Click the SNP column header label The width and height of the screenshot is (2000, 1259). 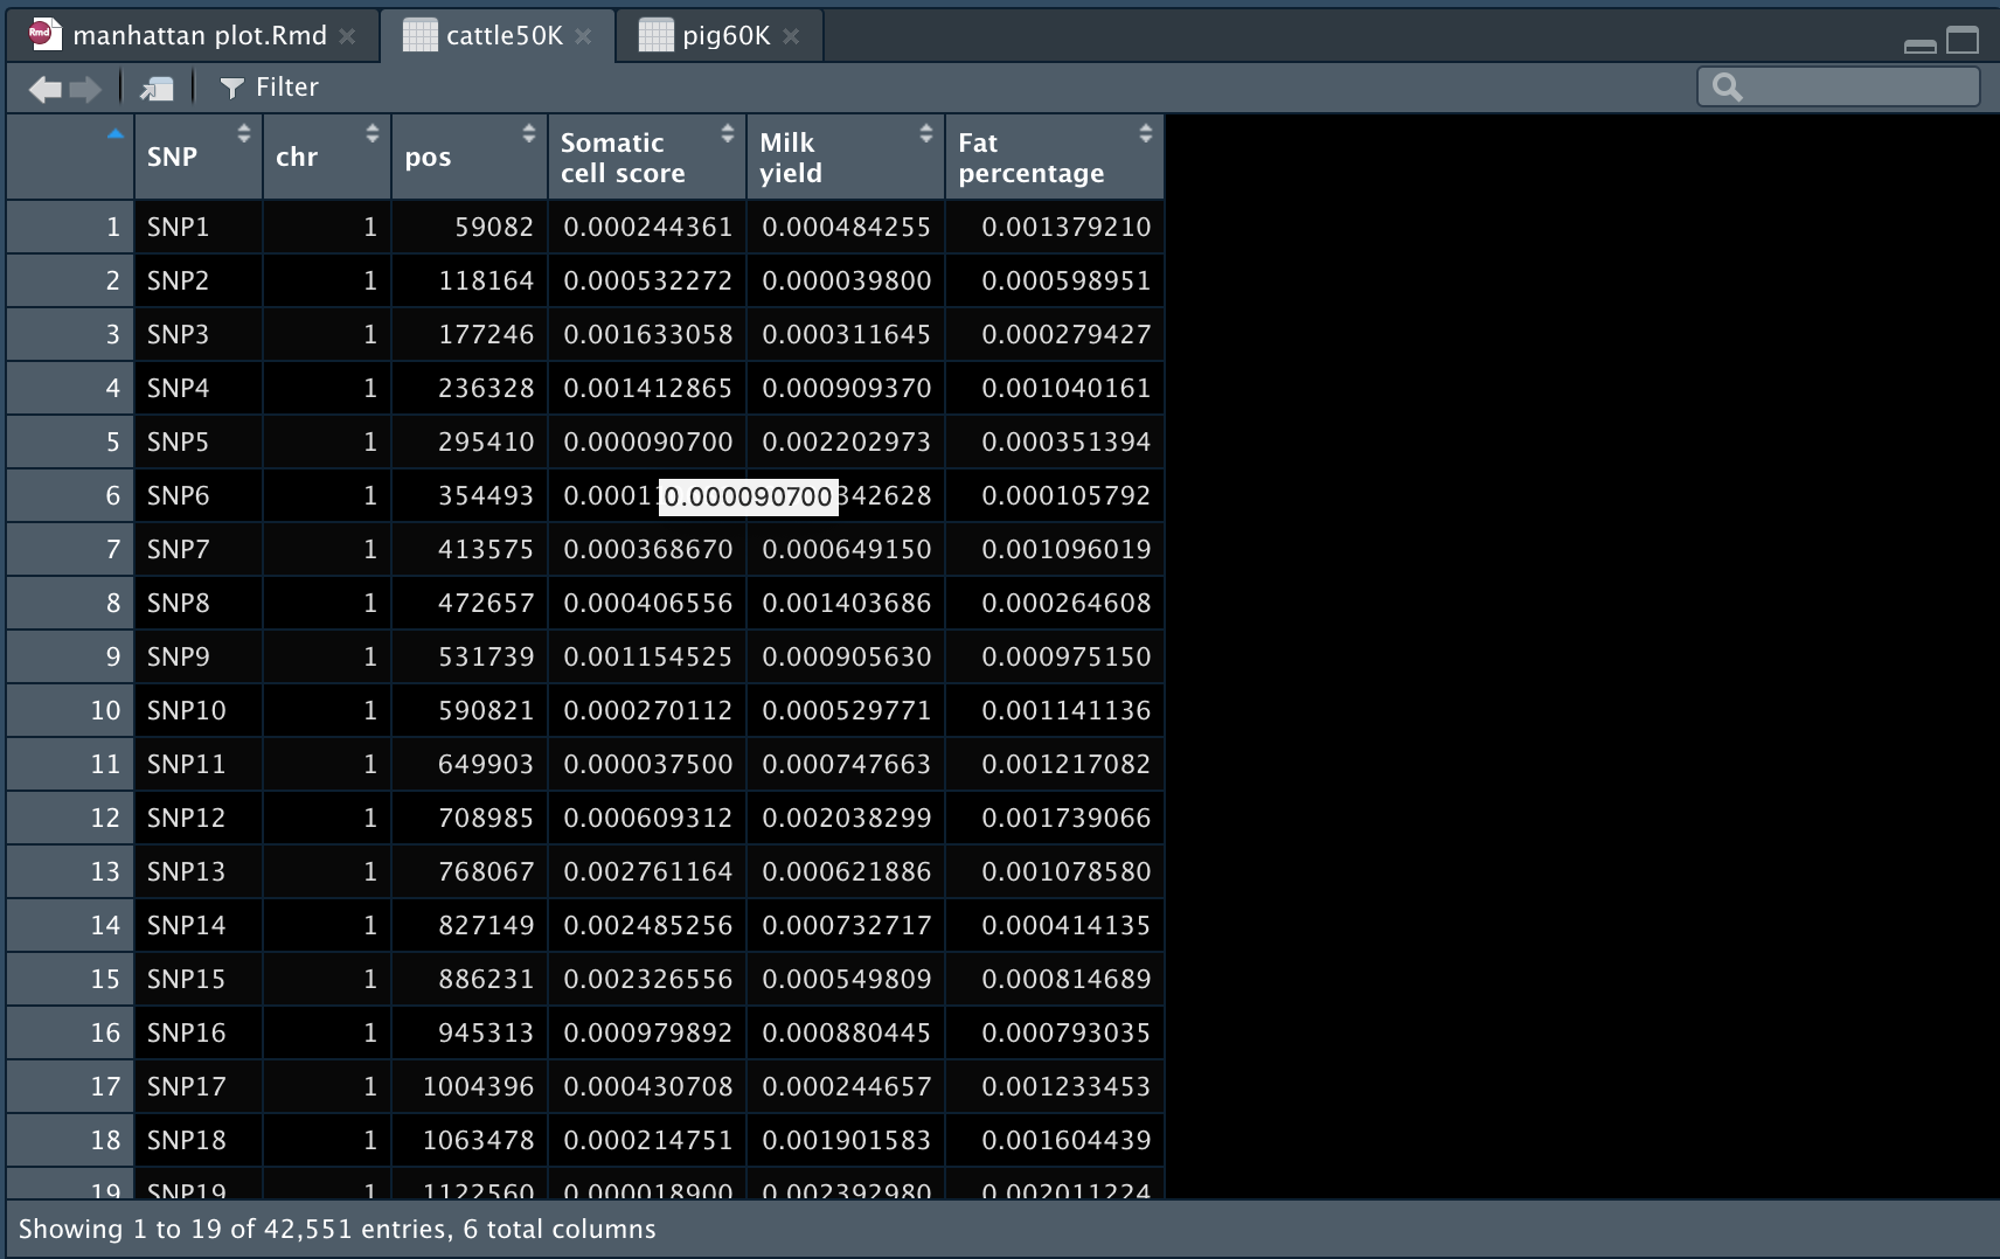172,157
